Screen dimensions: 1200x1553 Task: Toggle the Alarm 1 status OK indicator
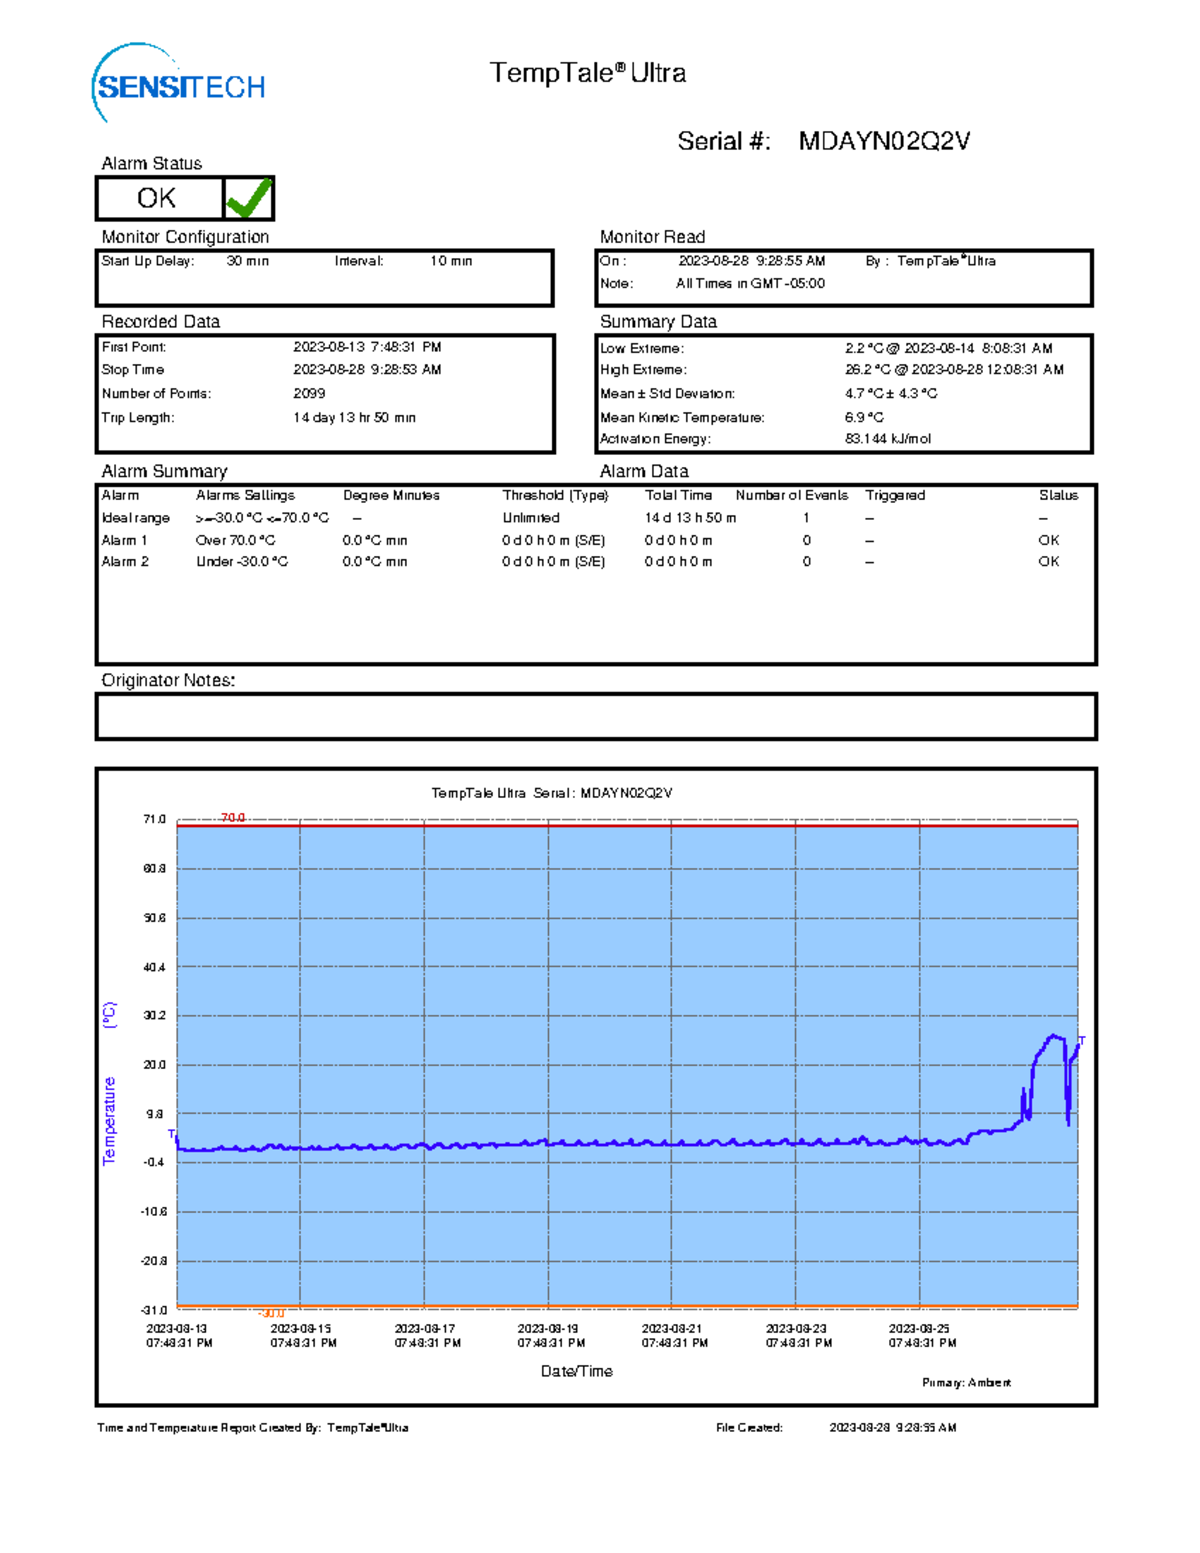click(x=1048, y=539)
